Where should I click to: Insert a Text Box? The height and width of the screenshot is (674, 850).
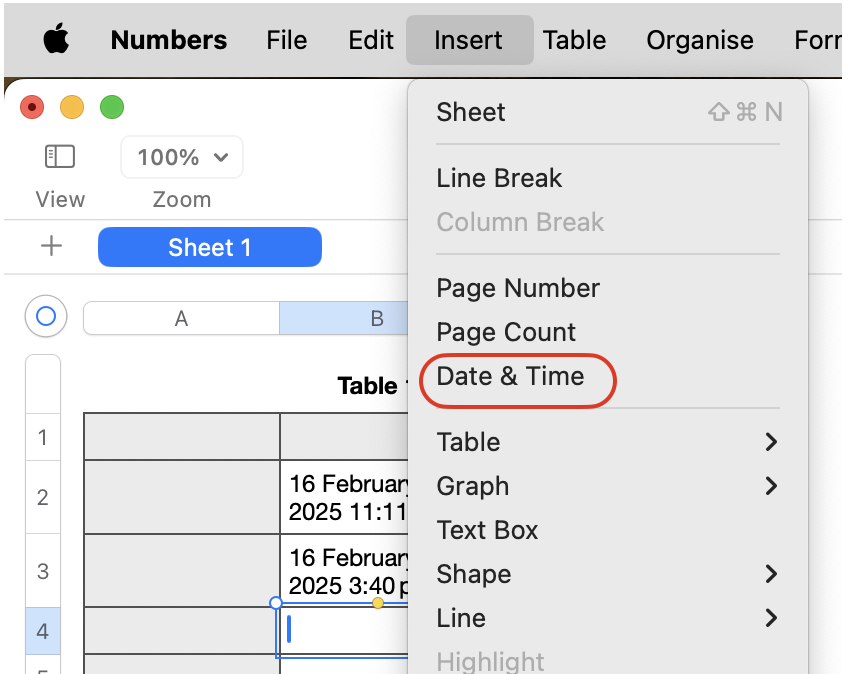click(x=488, y=530)
